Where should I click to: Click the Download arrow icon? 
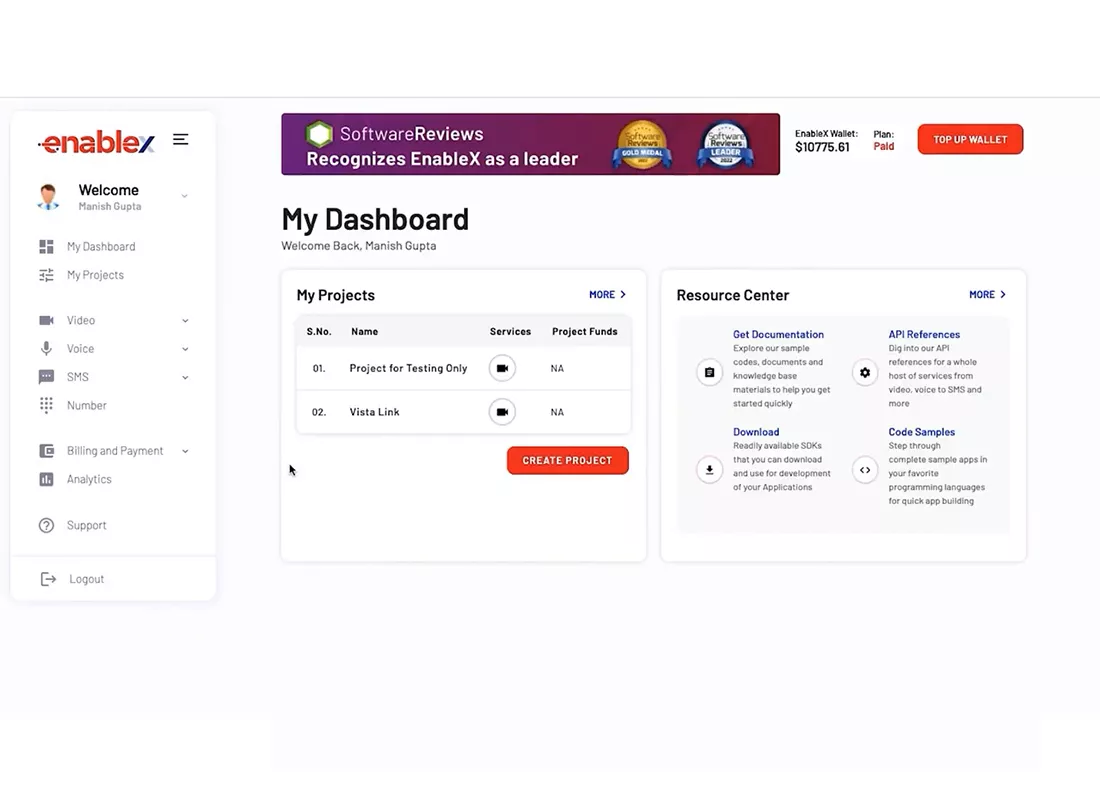coord(709,470)
